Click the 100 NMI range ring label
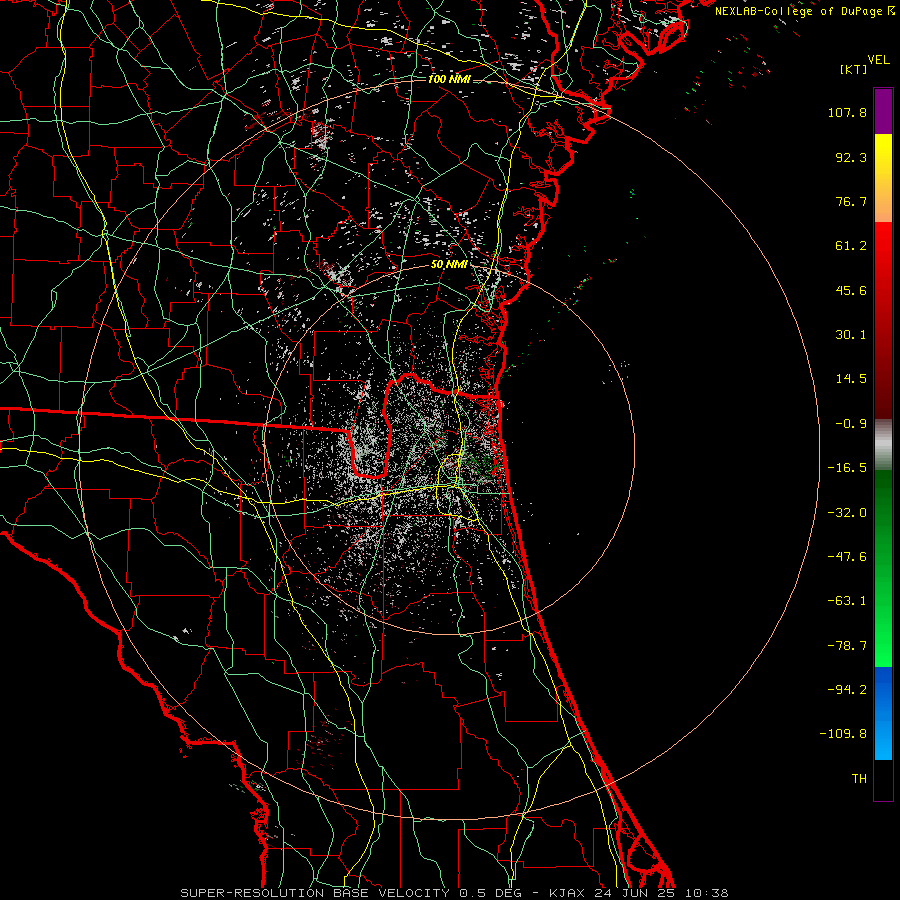The width and height of the screenshot is (900, 900). [449, 79]
